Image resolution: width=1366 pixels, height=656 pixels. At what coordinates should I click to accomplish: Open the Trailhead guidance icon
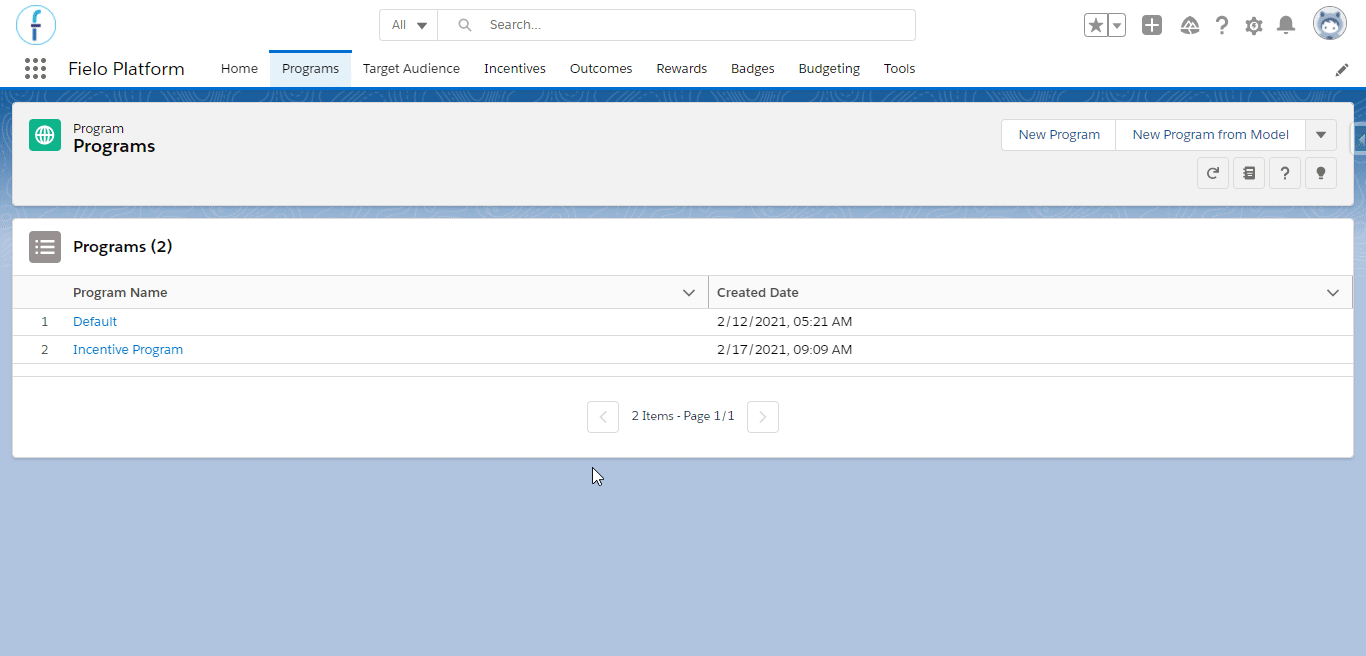[x=1190, y=25]
